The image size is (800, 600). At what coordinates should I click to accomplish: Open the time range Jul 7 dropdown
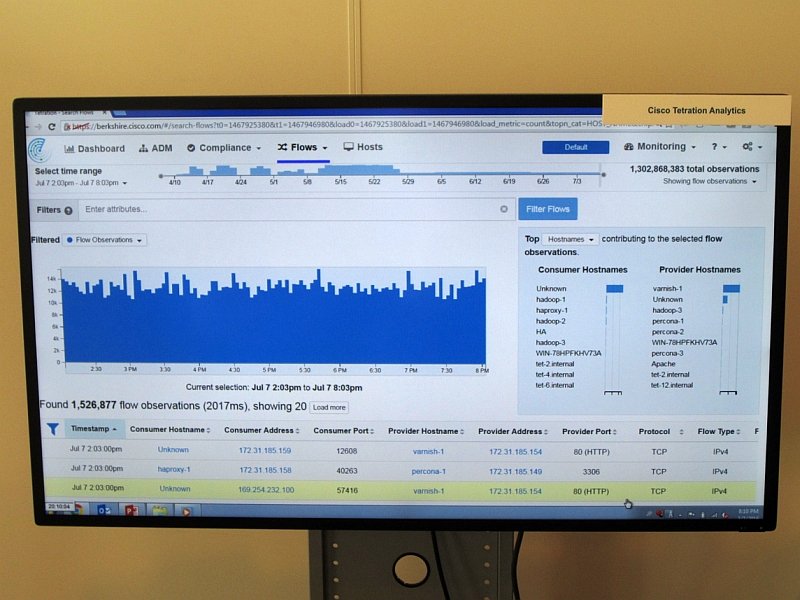click(x=81, y=183)
